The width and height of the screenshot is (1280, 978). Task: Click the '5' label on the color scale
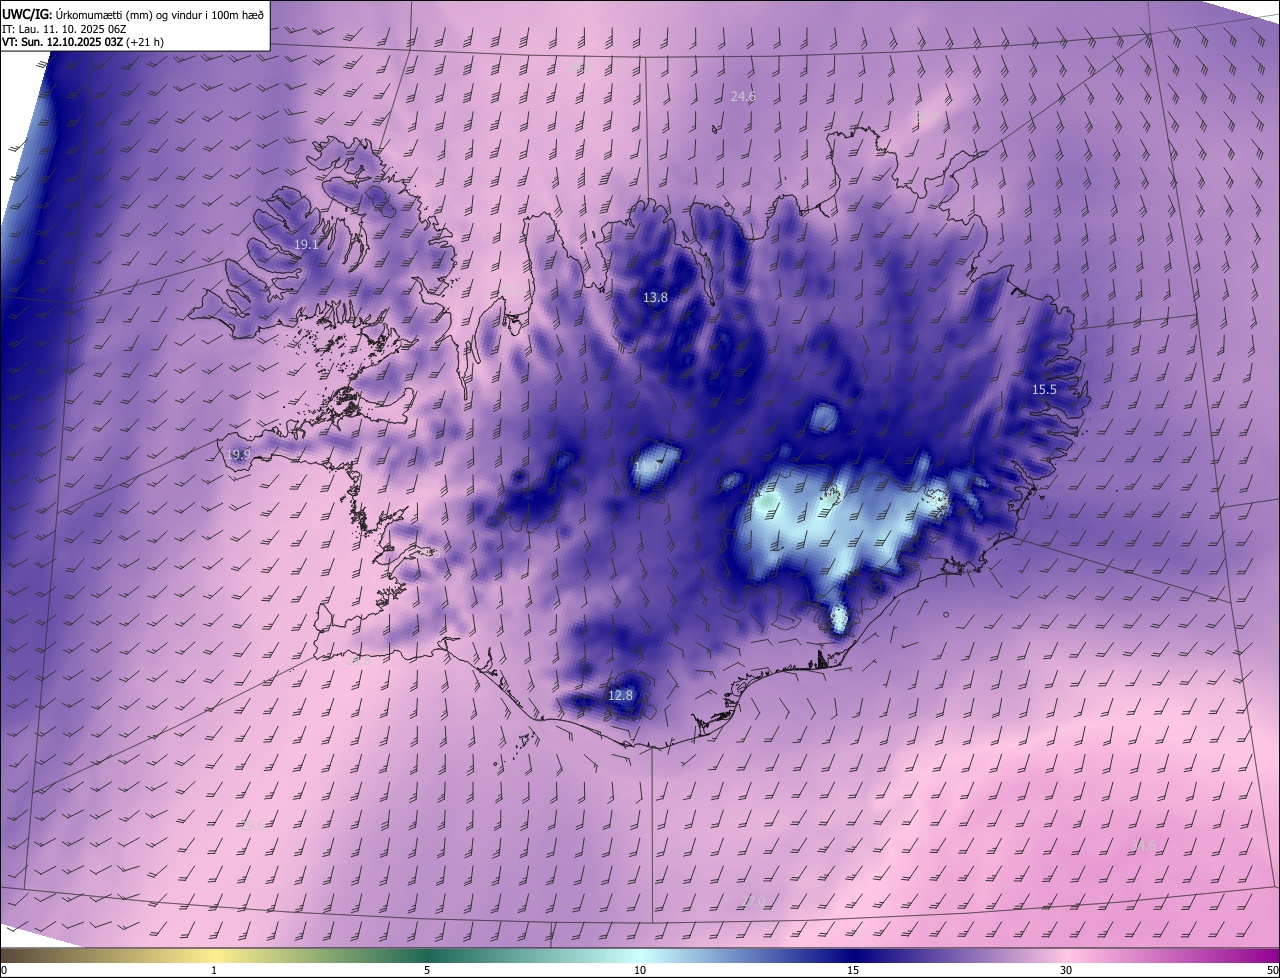pyautogui.click(x=427, y=971)
